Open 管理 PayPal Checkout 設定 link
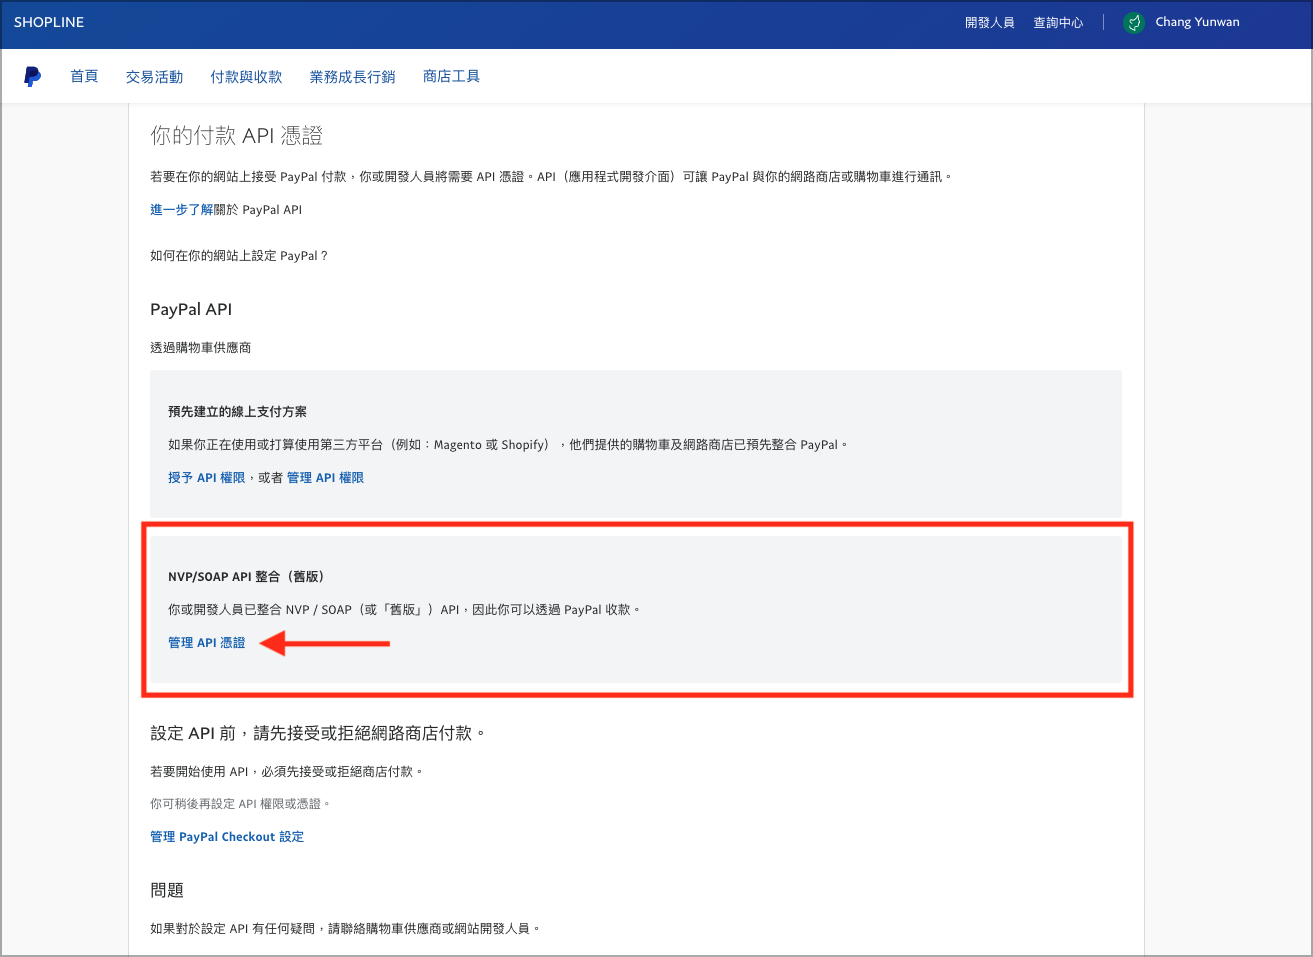1313x957 pixels. click(227, 837)
